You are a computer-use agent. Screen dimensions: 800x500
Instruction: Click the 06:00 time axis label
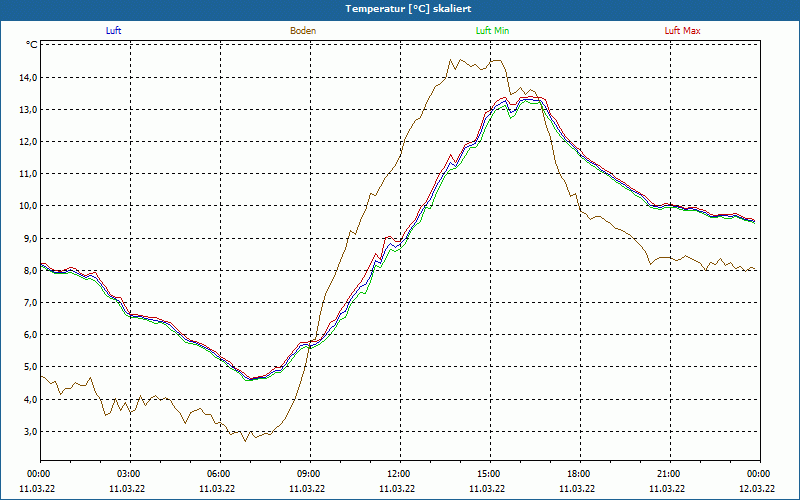pos(218,474)
